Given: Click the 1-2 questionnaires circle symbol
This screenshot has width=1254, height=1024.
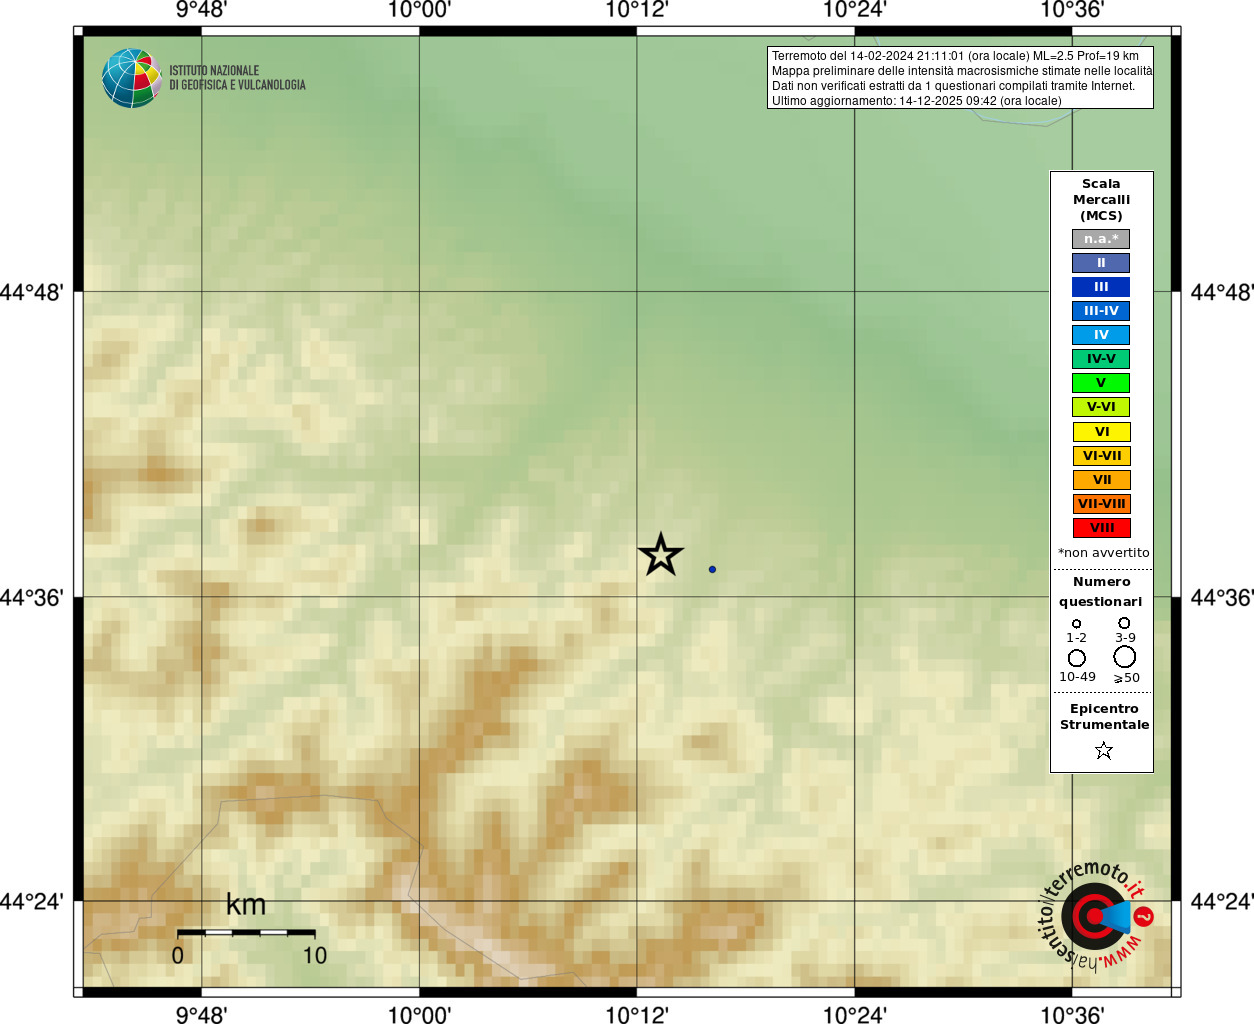Looking at the screenshot, I should 1076,623.
